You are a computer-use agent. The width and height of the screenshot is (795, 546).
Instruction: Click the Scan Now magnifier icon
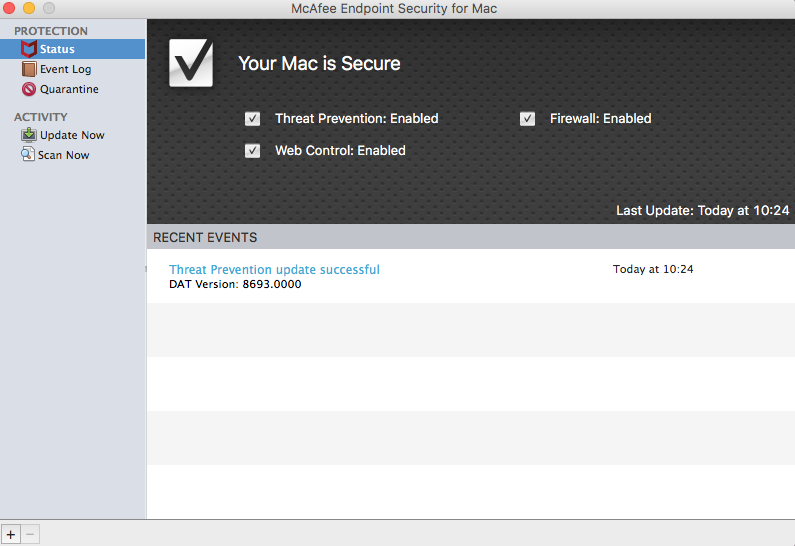(29, 155)
